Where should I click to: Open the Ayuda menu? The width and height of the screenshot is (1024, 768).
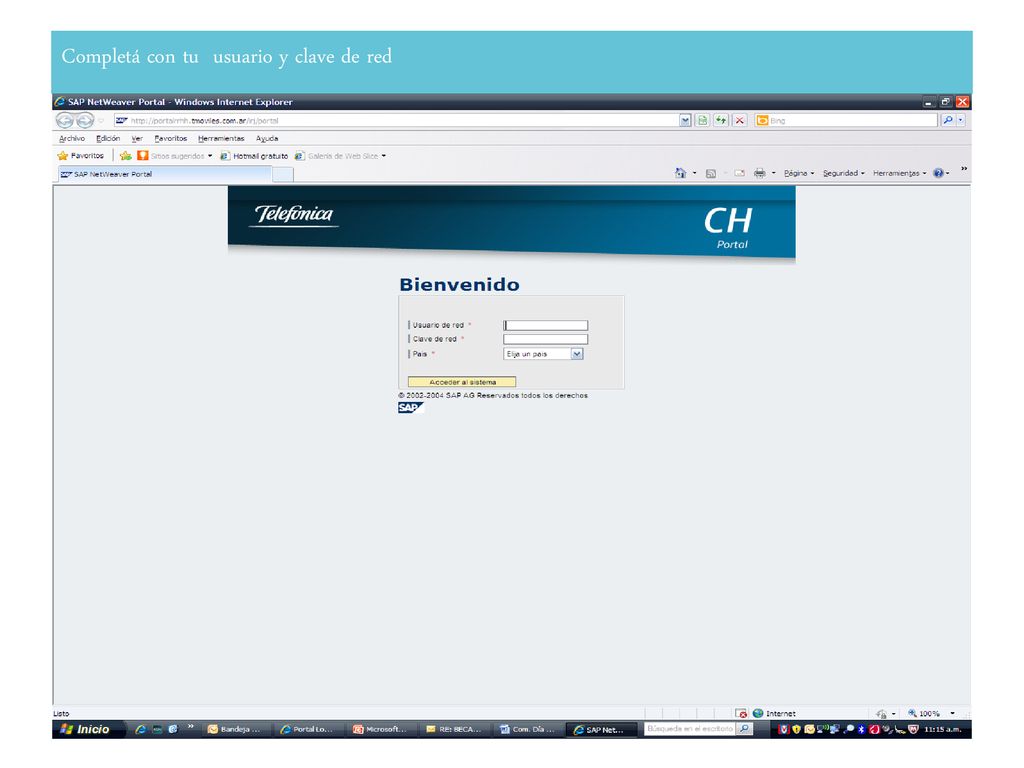click(x=267, y=138)
